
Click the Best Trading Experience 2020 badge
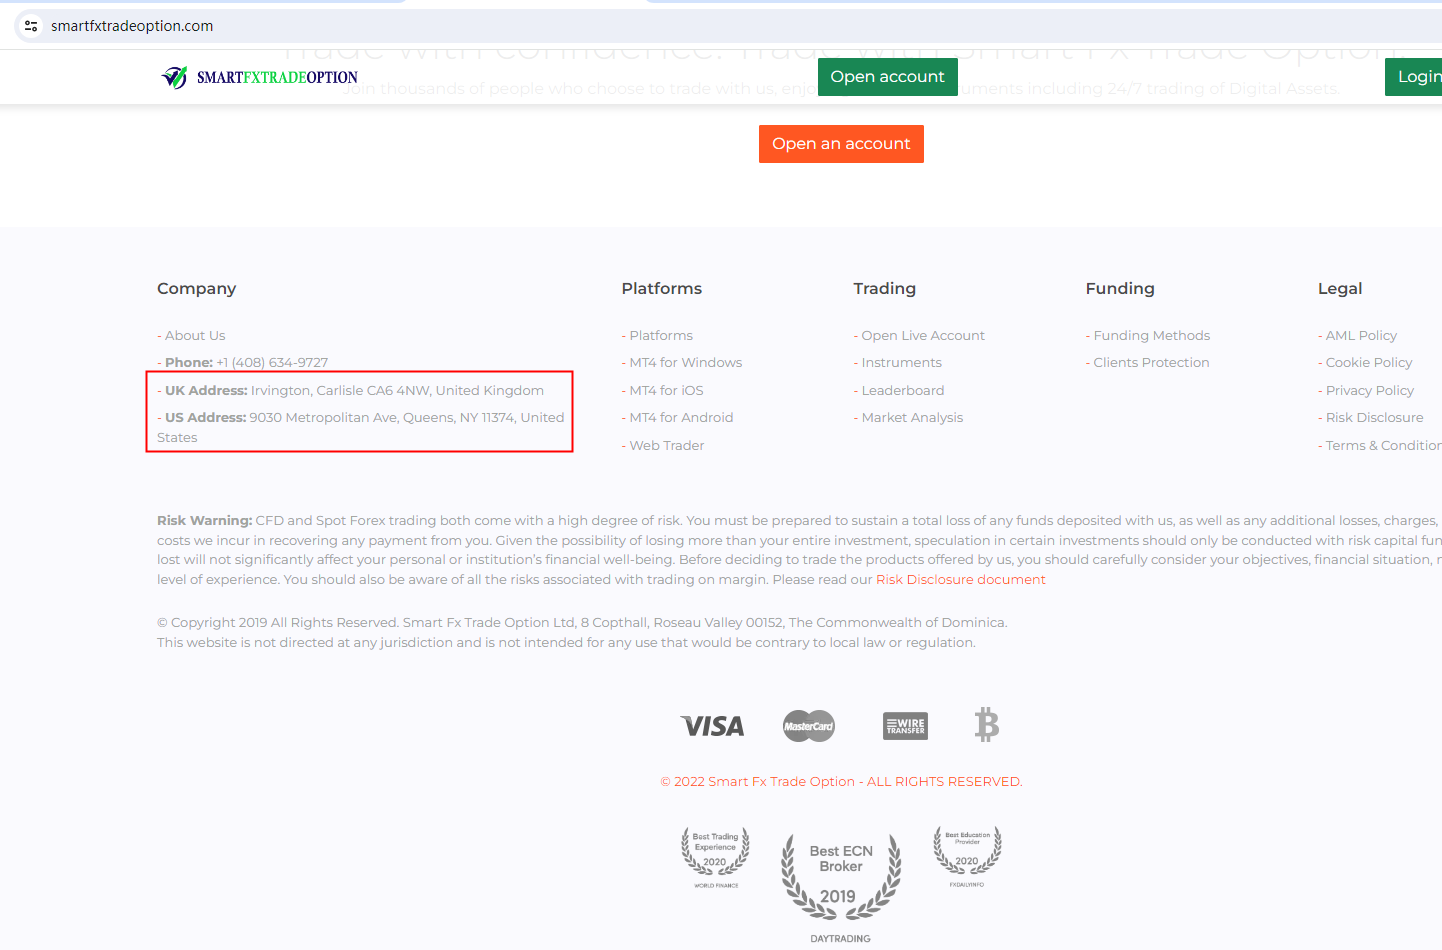coord(716,857)
